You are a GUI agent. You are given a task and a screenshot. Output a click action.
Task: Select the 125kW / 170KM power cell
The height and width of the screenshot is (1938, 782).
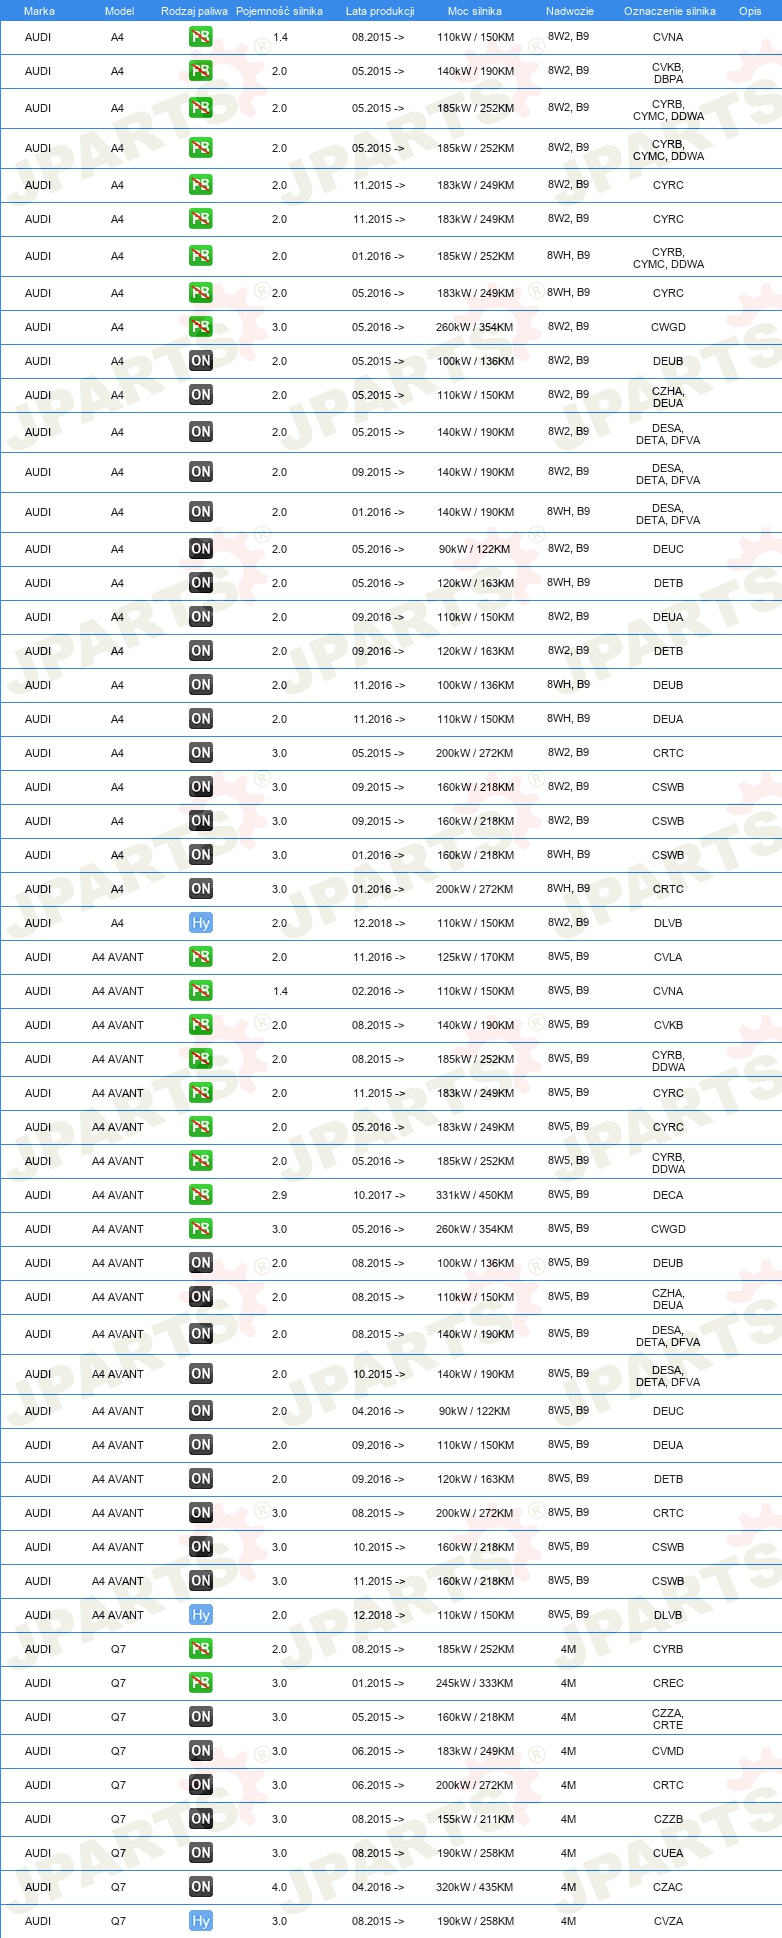[475, 957]
